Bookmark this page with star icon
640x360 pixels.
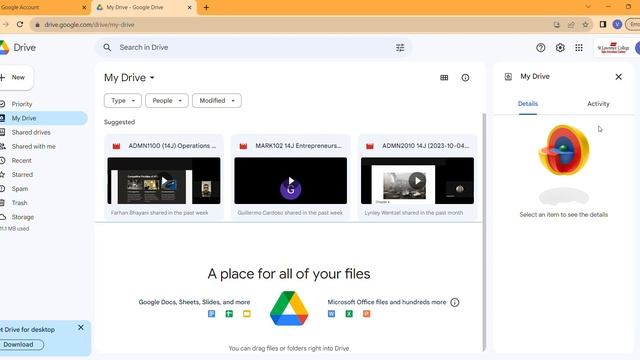click(585, 24)
